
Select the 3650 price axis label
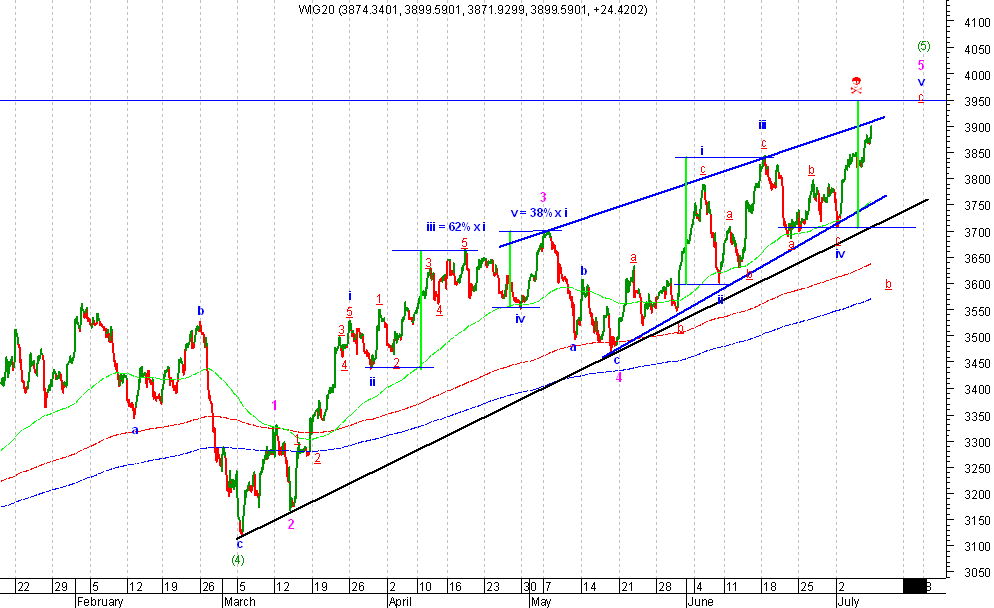pyautogui.click(x=976, y=259)
